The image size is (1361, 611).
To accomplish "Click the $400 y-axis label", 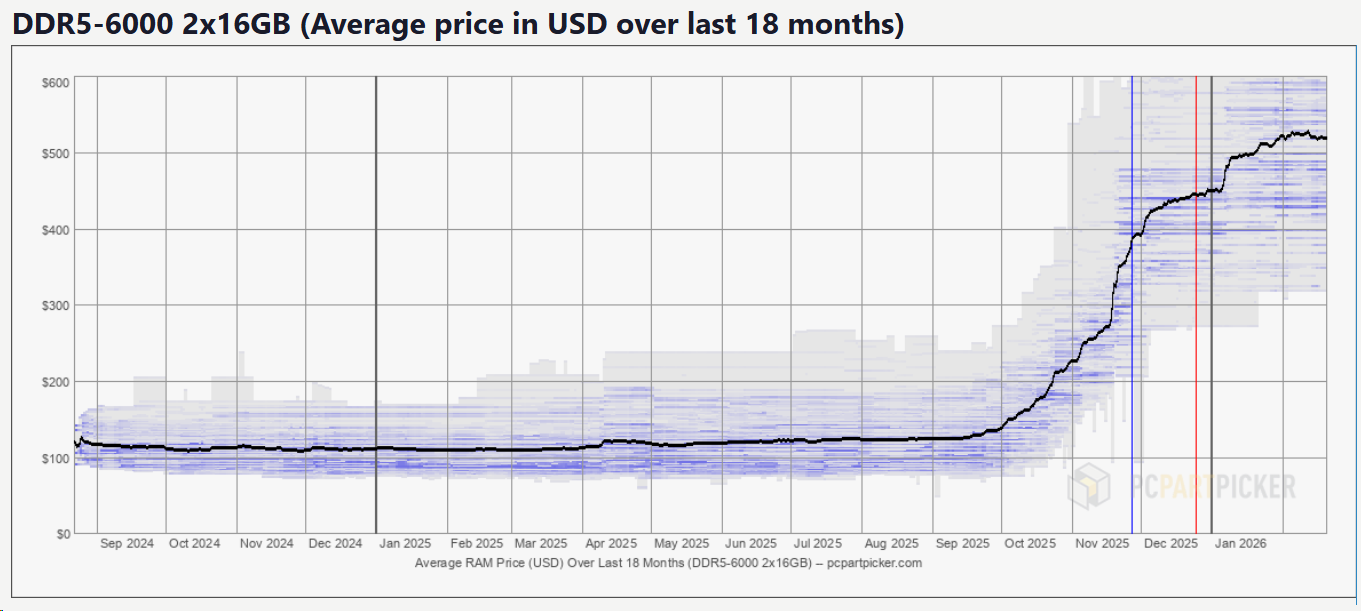I will tap(56, 230).
